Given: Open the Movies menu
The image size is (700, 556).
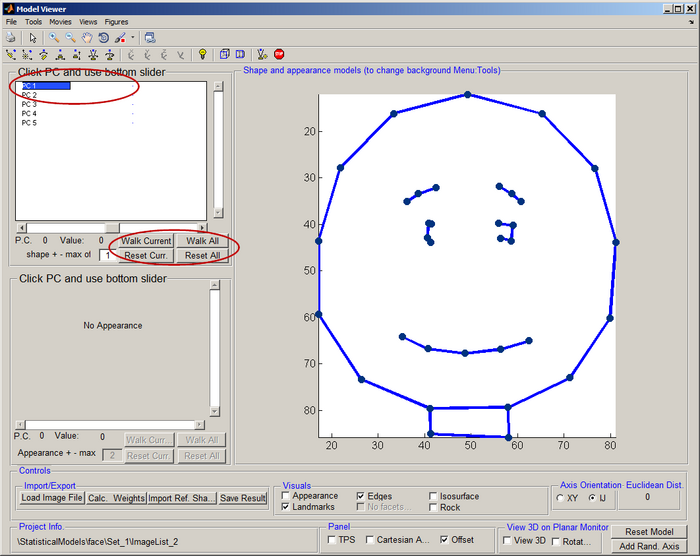Looking at the screenshot, I should click(x=60, y=21).
